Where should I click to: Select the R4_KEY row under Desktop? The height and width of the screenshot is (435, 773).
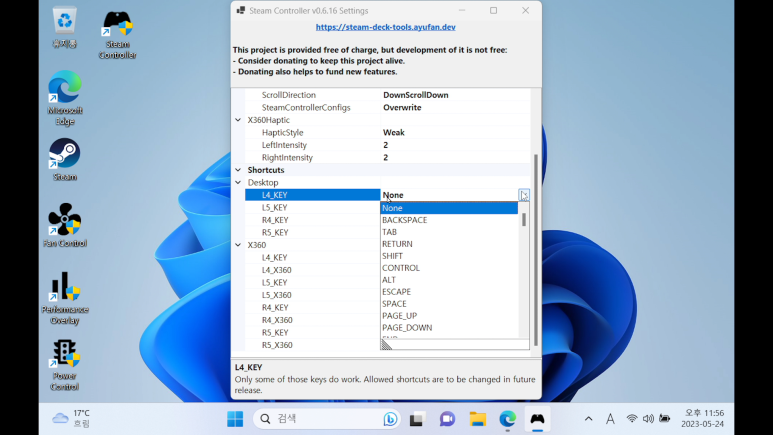(313, 220)
